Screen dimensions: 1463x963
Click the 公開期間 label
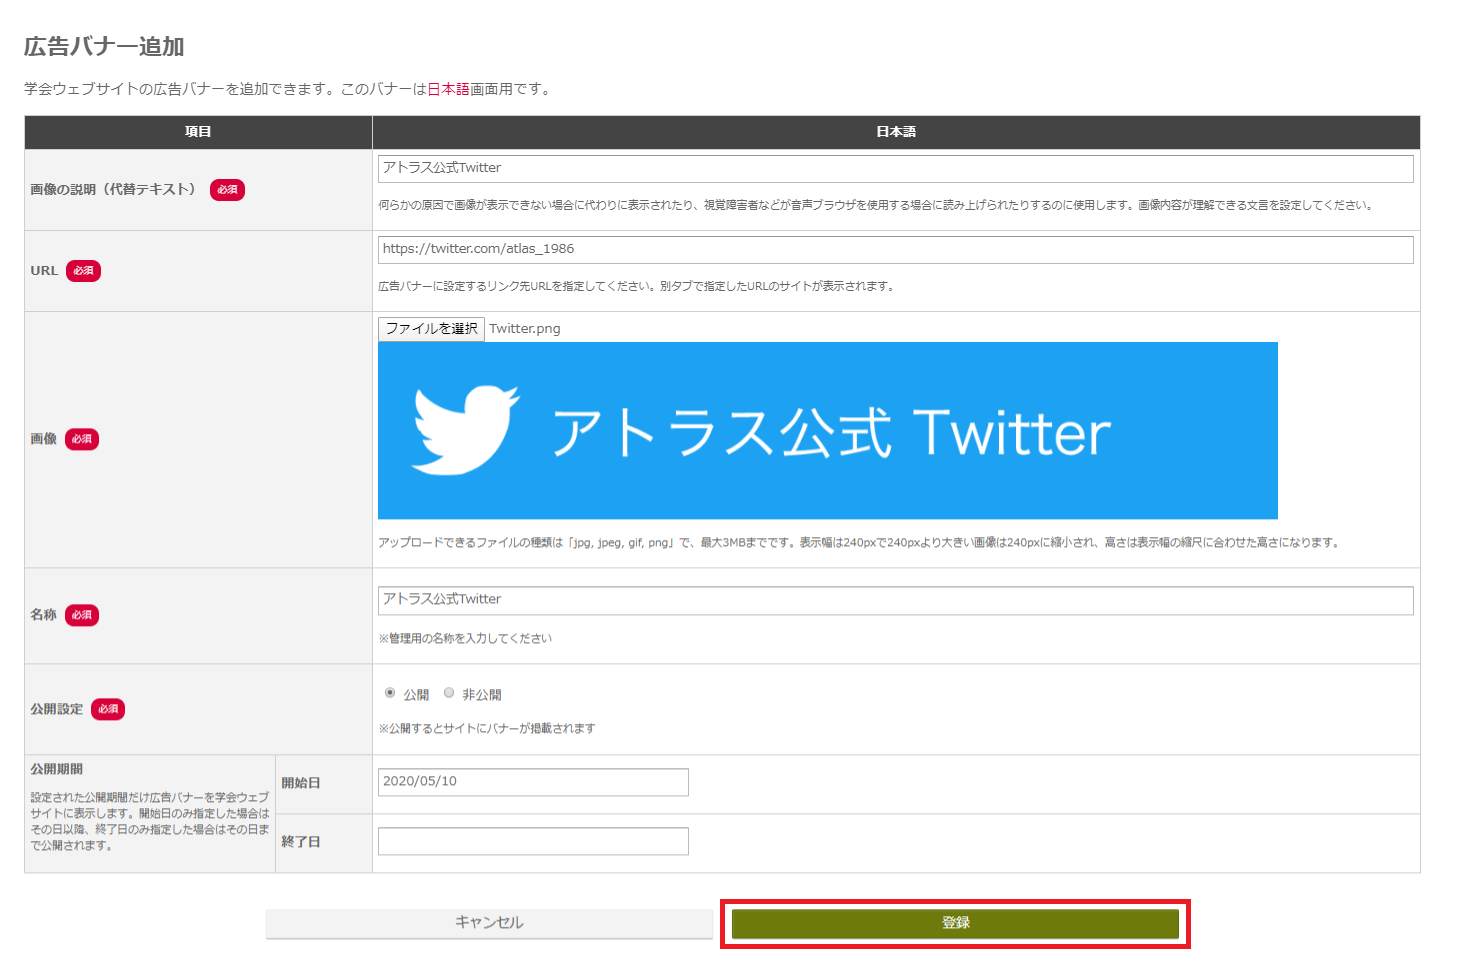(x=56, y=769)
